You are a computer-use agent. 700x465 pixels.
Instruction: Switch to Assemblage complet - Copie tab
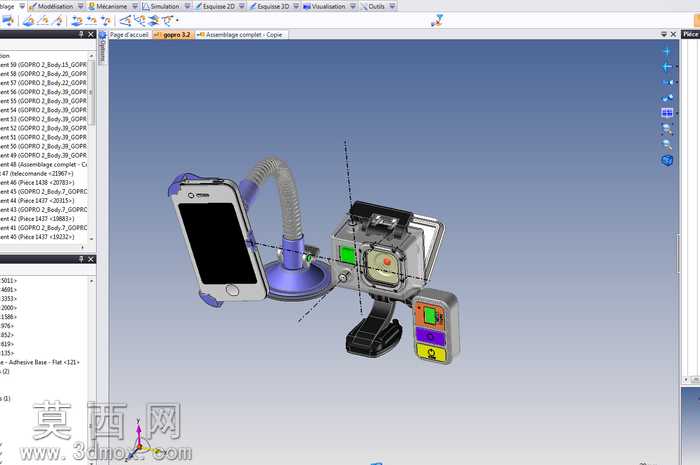point(241,34)
